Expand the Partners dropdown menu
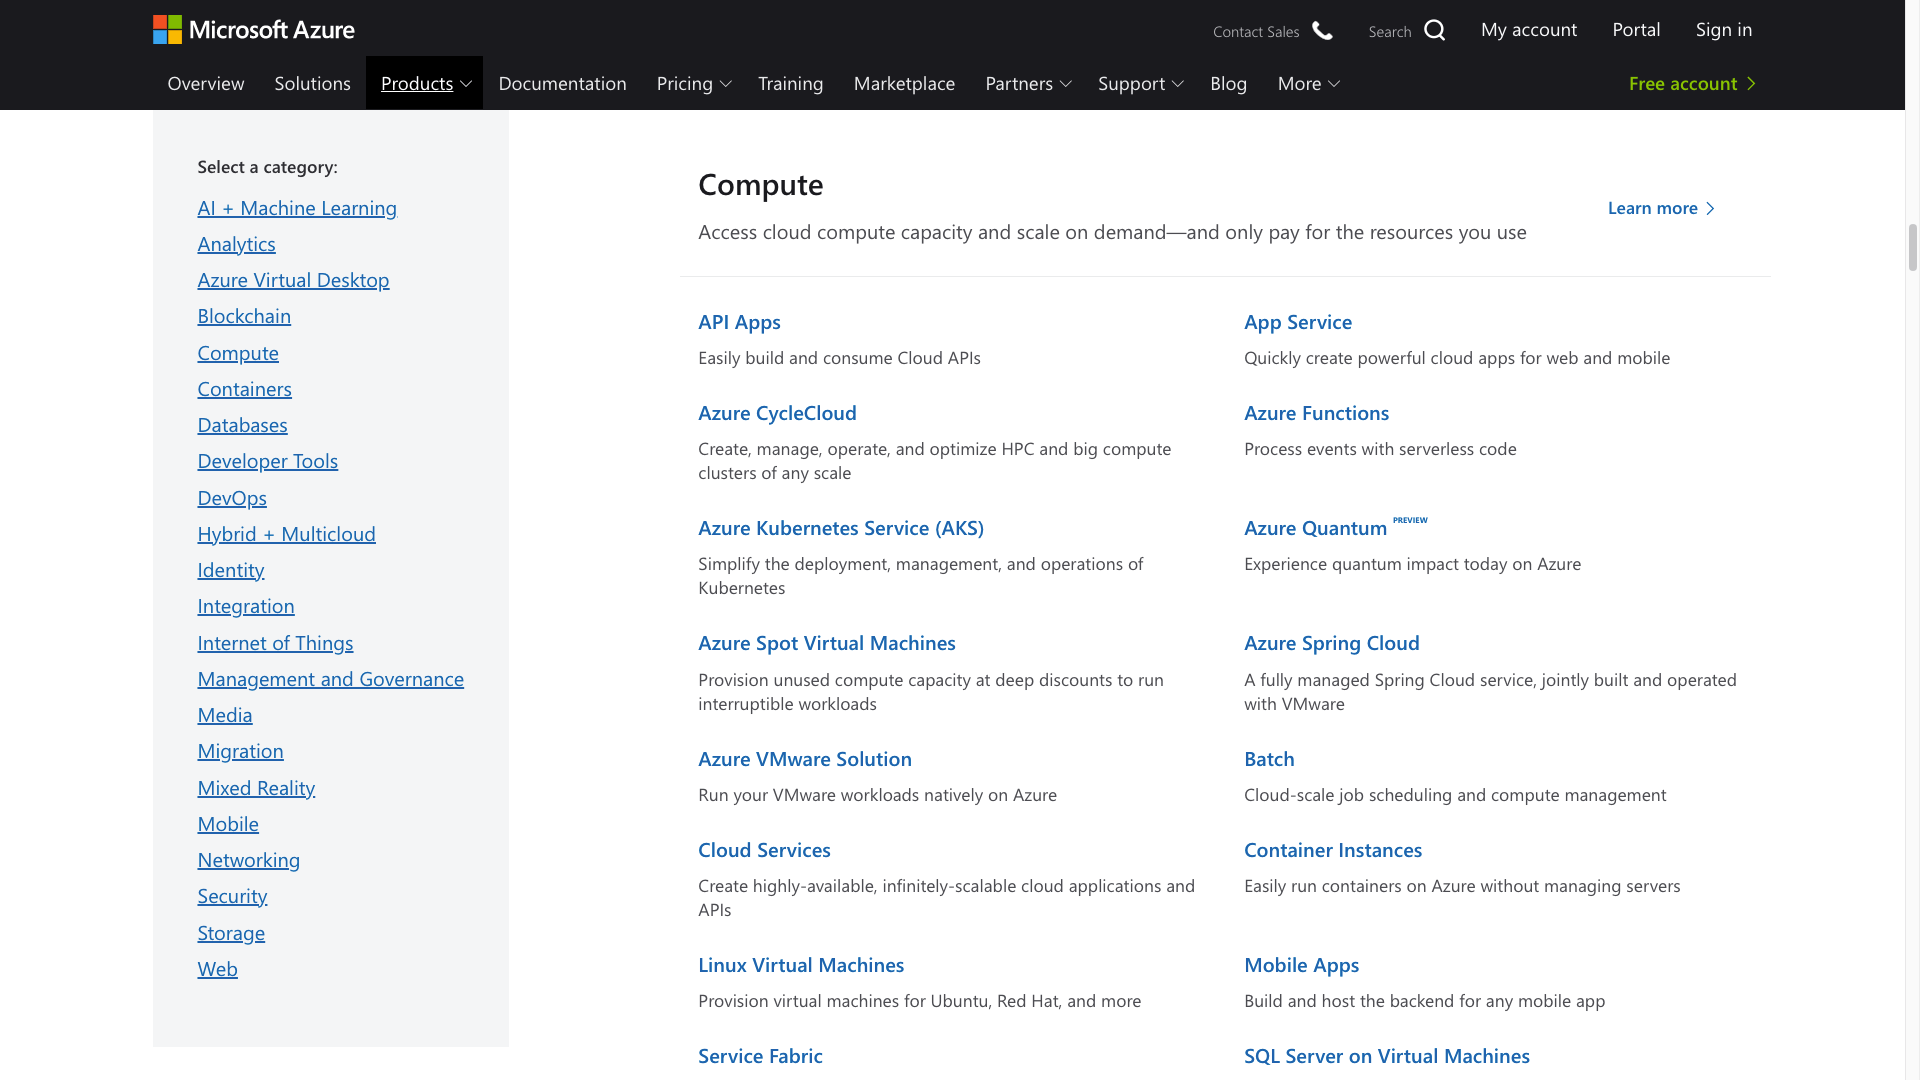This screenshot has width=1920, height=1080. [1027, 83]
